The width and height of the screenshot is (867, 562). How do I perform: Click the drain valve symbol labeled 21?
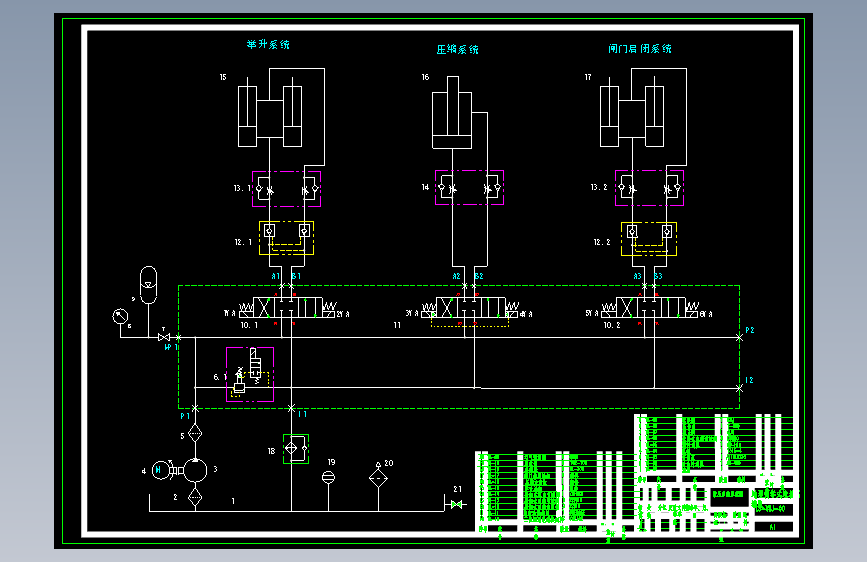coord(457,504)
